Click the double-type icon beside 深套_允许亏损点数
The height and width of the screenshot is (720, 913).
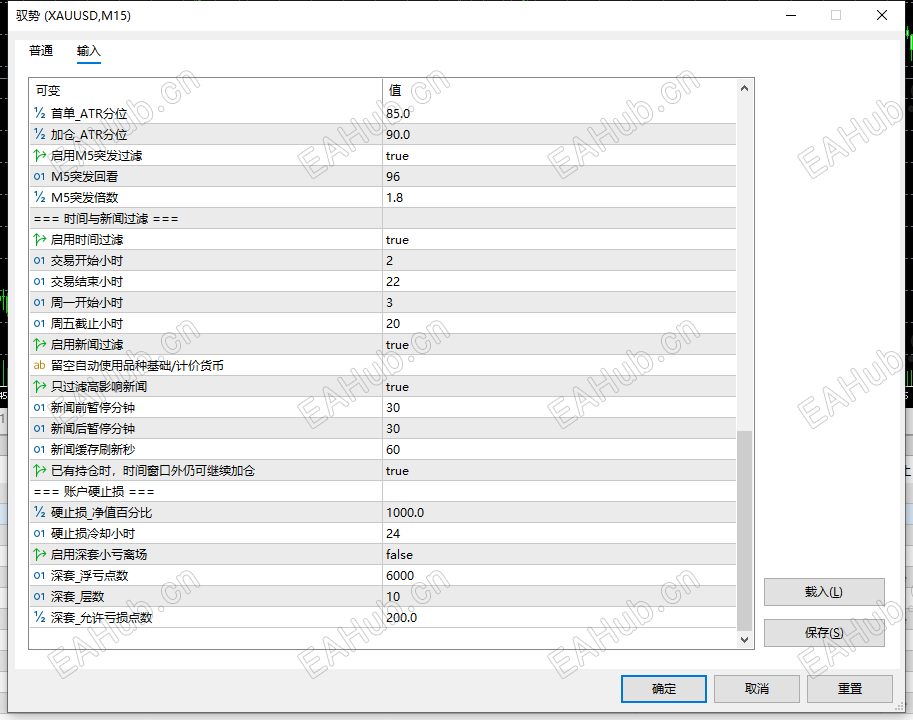tap(40, 618)
